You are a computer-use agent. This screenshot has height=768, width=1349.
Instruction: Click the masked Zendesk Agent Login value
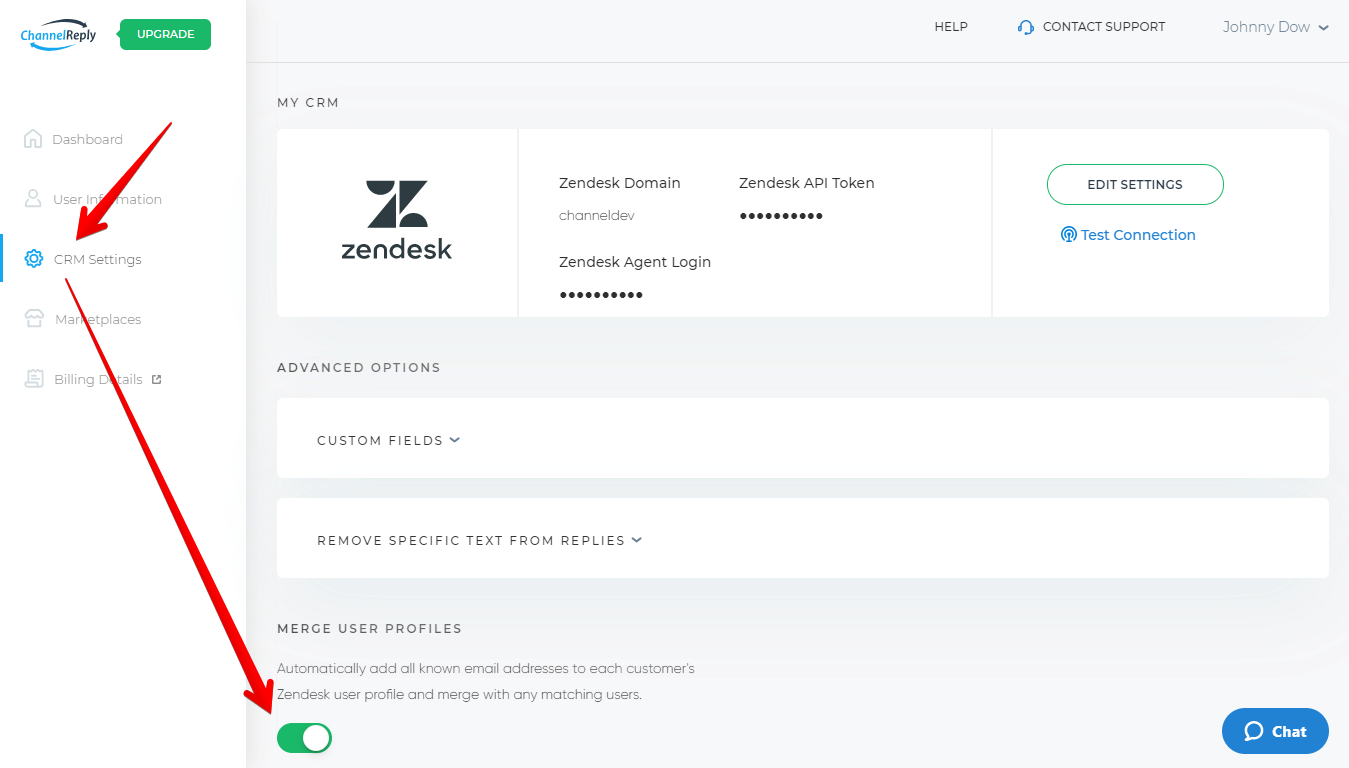pyautogui.click(x=601, y=295)
